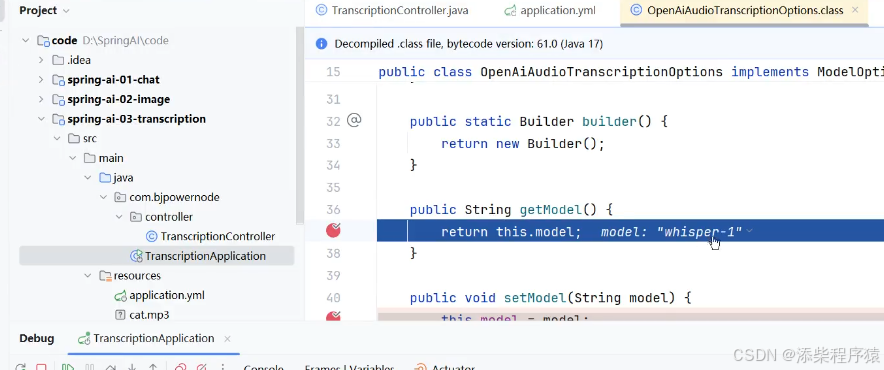The width and height of the screenshot is (884, 370).
Task: Open the Project view dropdown
Action: tap(44, 10)
